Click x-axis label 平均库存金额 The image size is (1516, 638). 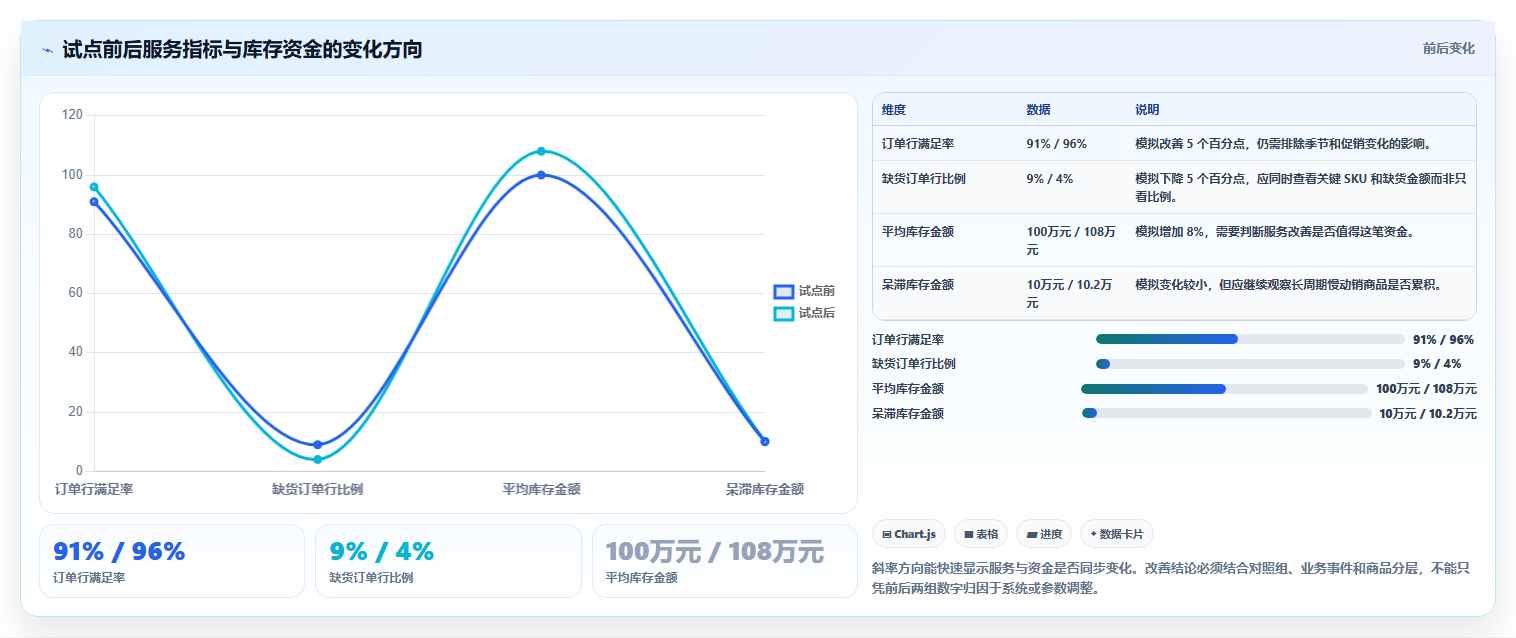tap(541, 489)
